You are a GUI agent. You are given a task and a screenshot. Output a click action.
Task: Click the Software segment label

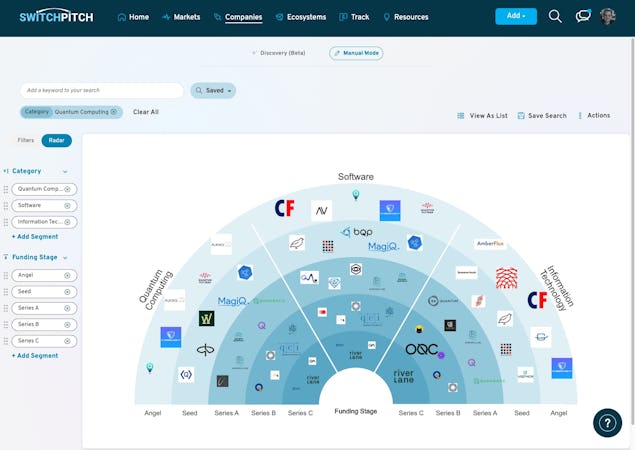click(356, 177)
